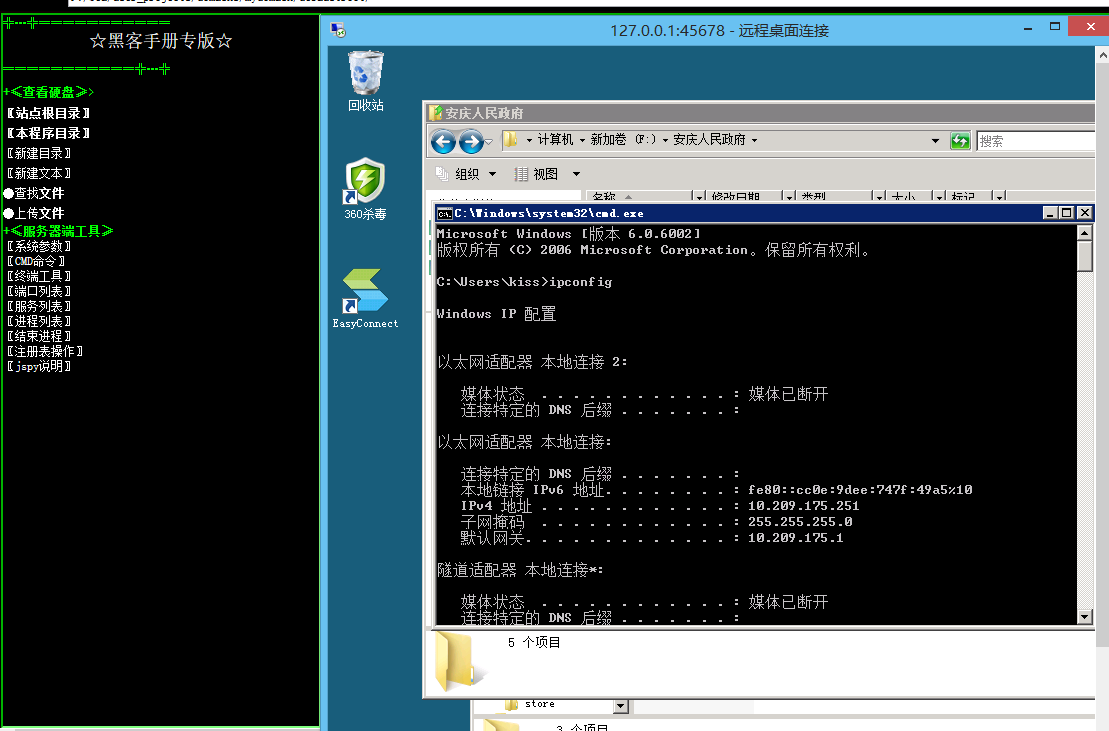This screenshot has width=1109, height=731.
Task: Expand the address bar history dropdown
Action: [x=935, y=141]
